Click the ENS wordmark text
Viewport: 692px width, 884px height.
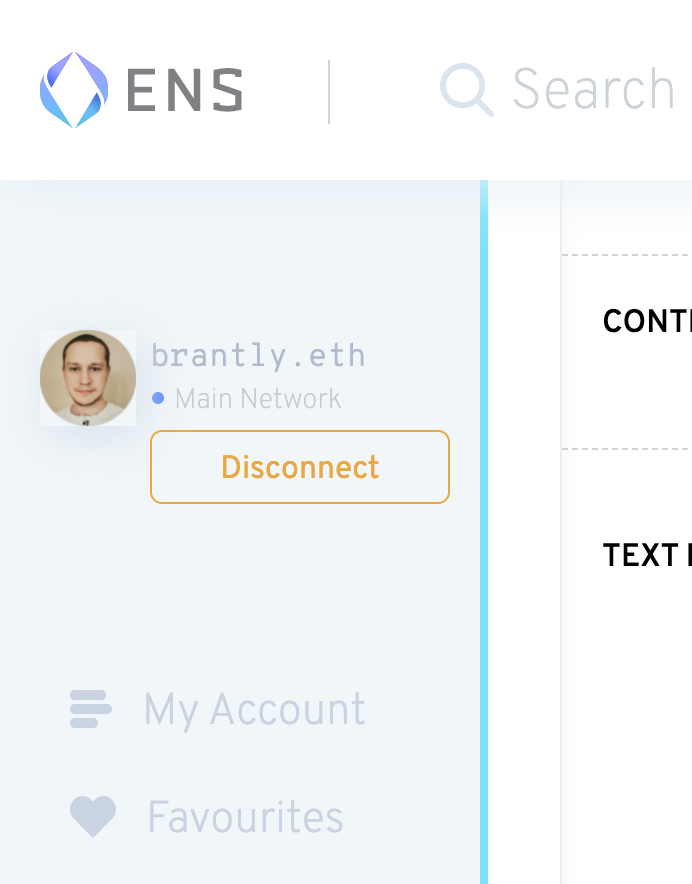(185, 90)
